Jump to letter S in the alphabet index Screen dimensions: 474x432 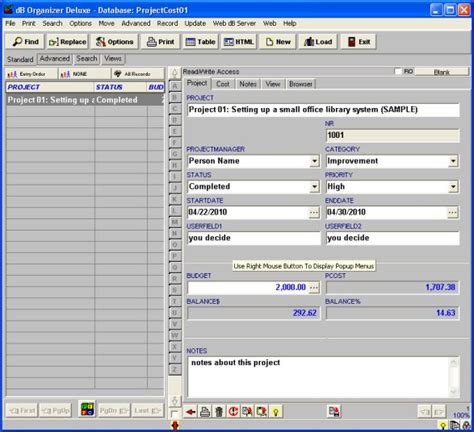174,290
